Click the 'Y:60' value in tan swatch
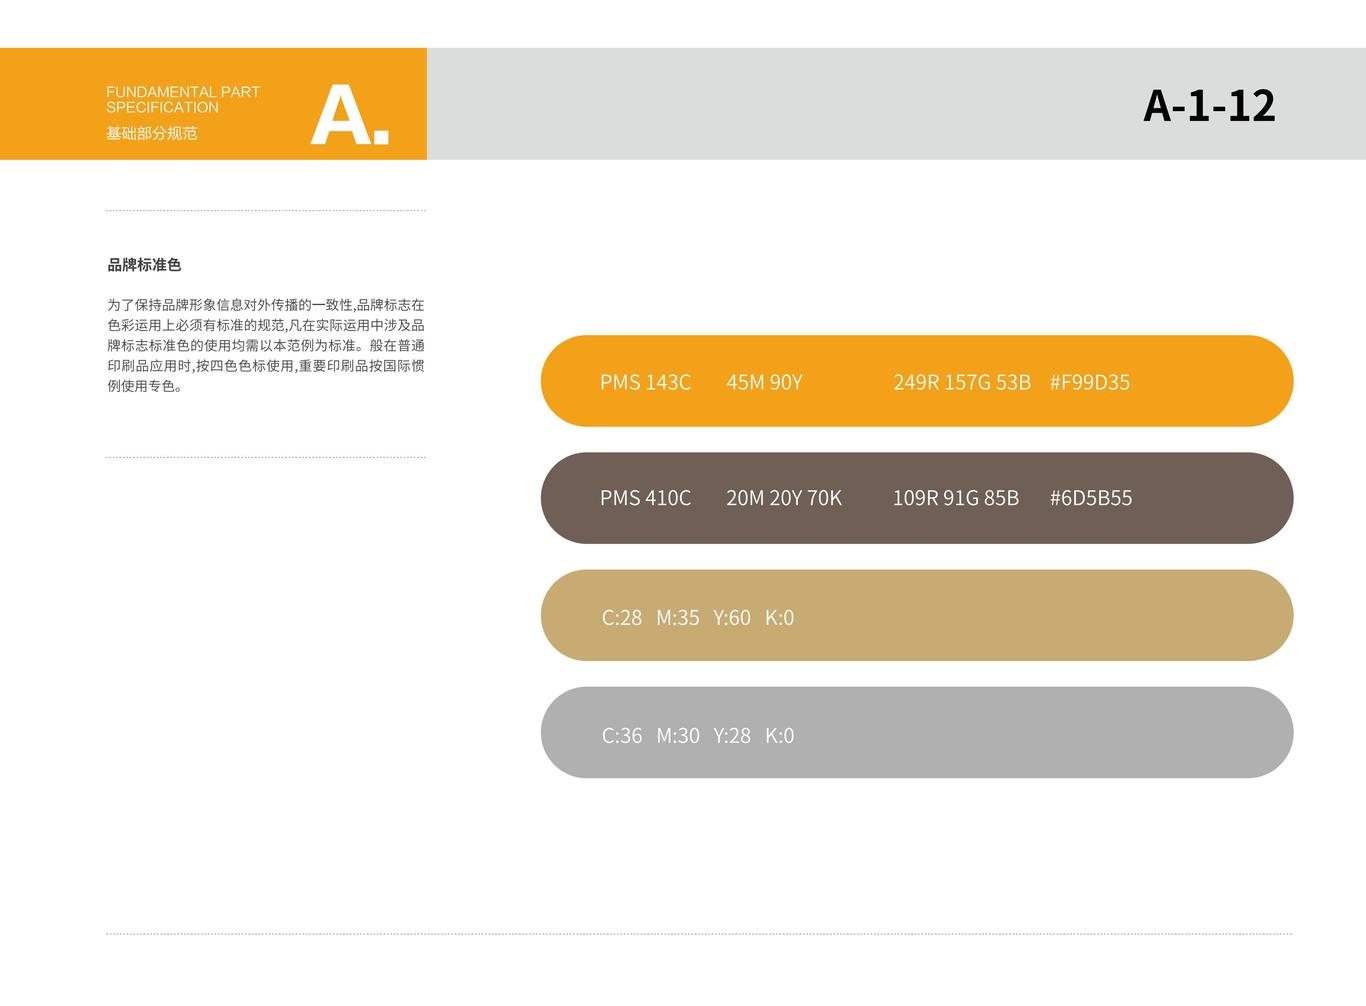The height and width of the screenshot is (1006, 1366). (732, 618)
